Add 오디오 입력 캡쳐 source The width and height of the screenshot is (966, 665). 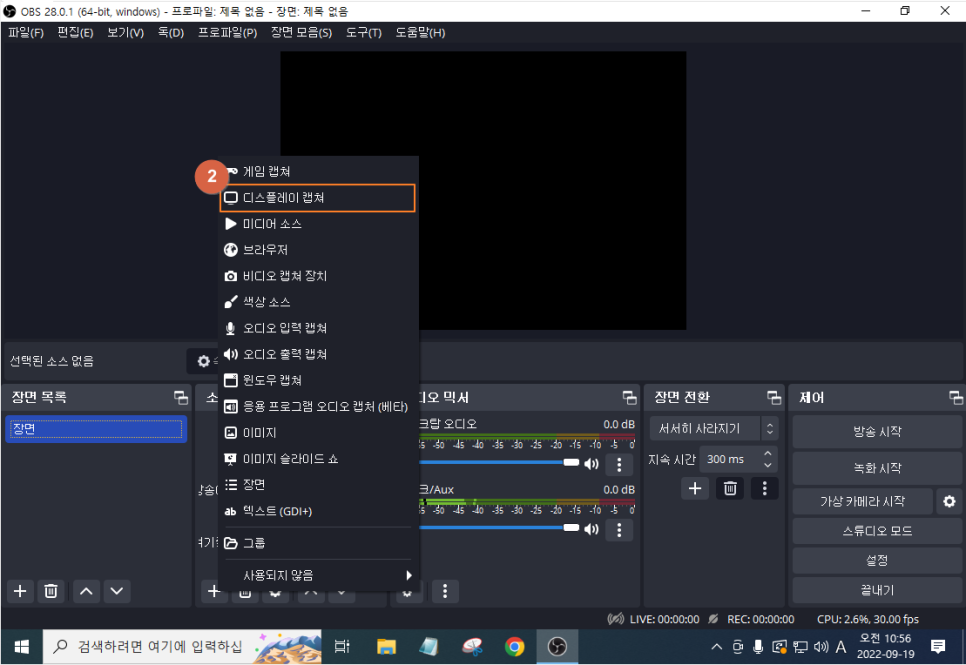[318, 328]
